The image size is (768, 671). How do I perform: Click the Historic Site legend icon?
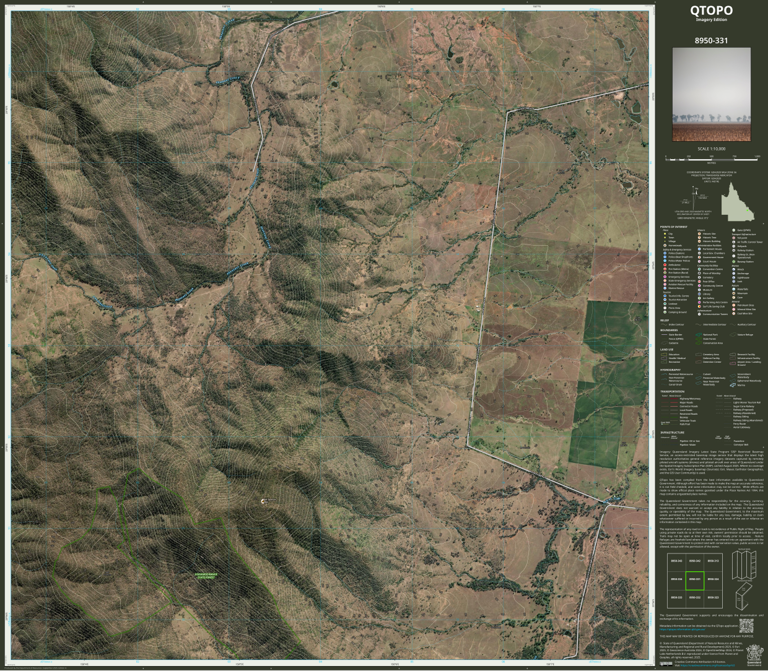(699, 234)
